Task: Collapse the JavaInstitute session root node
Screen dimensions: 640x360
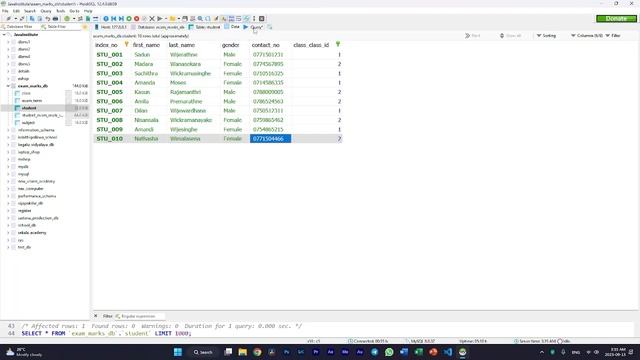Action: tap(4, 35)
